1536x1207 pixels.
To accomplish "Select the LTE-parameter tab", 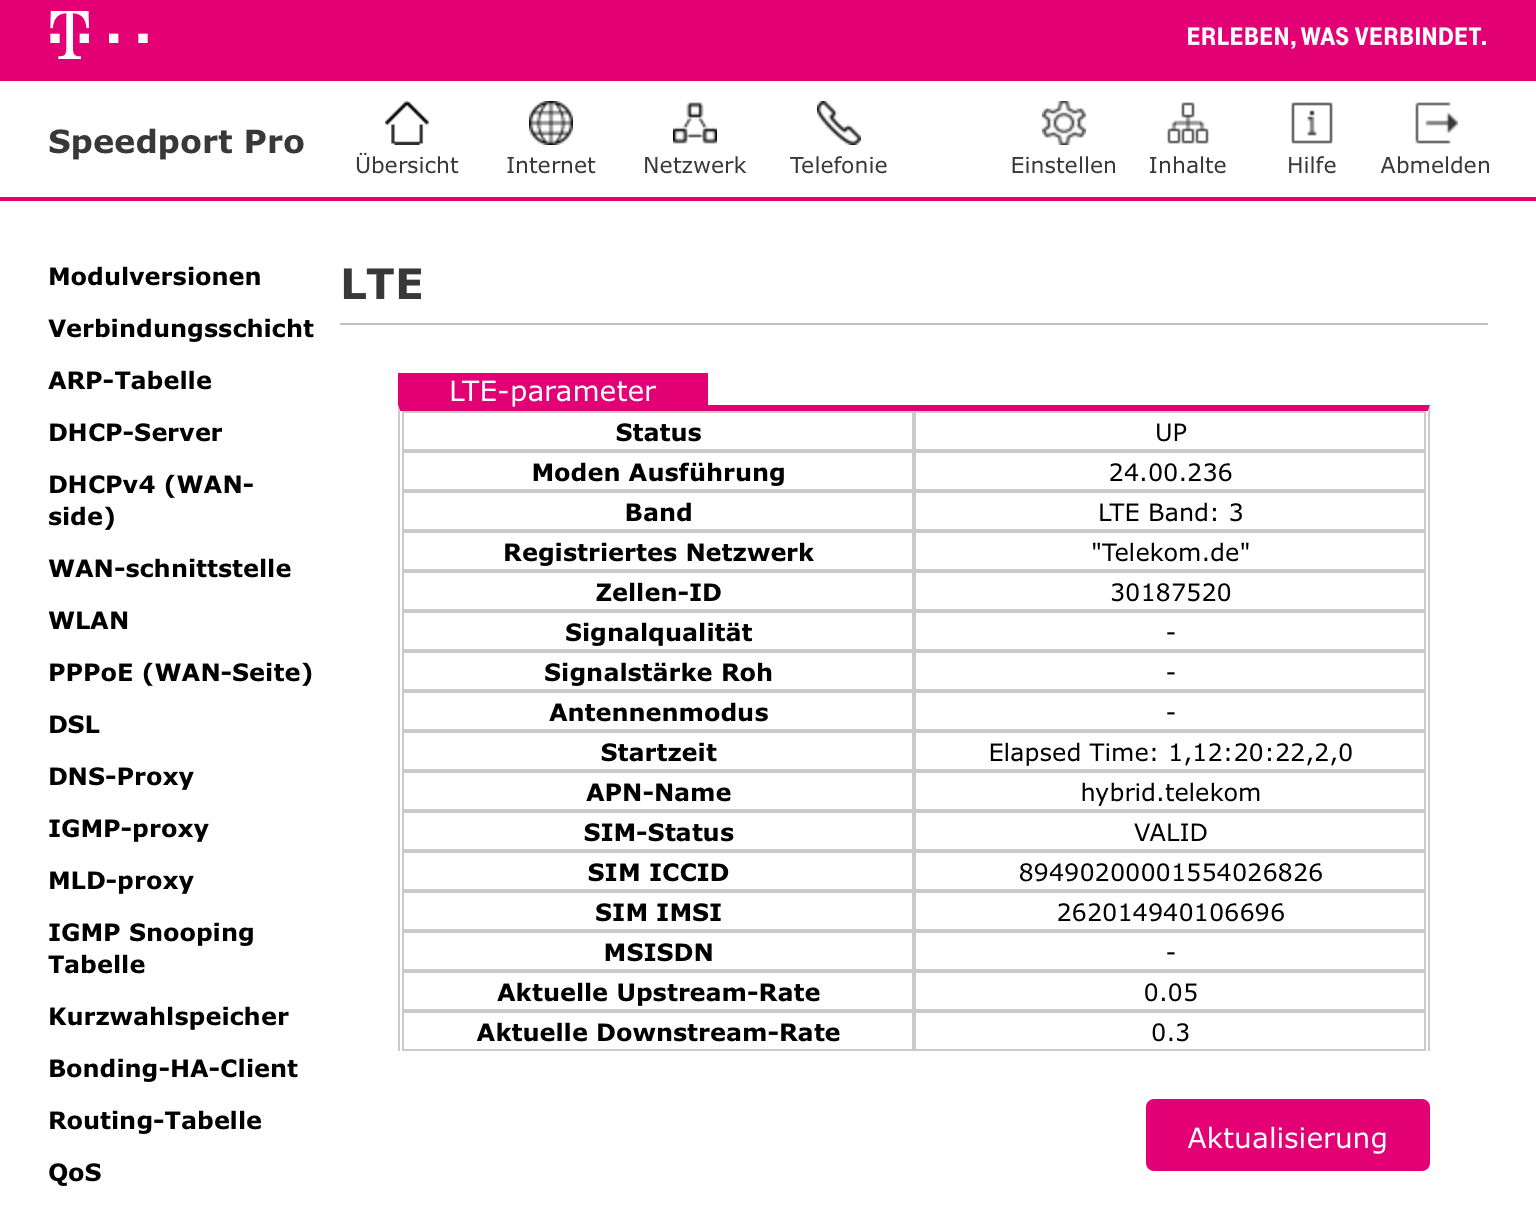I will [553, 390].
